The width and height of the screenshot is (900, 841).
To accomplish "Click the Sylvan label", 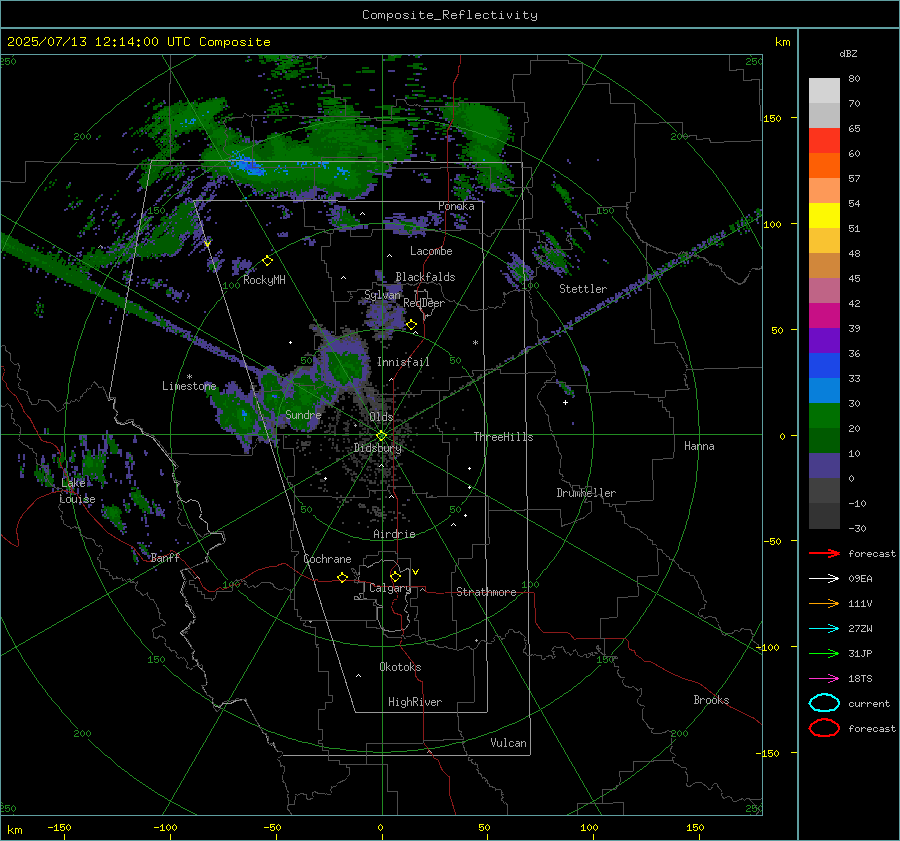I will point(382,295).
